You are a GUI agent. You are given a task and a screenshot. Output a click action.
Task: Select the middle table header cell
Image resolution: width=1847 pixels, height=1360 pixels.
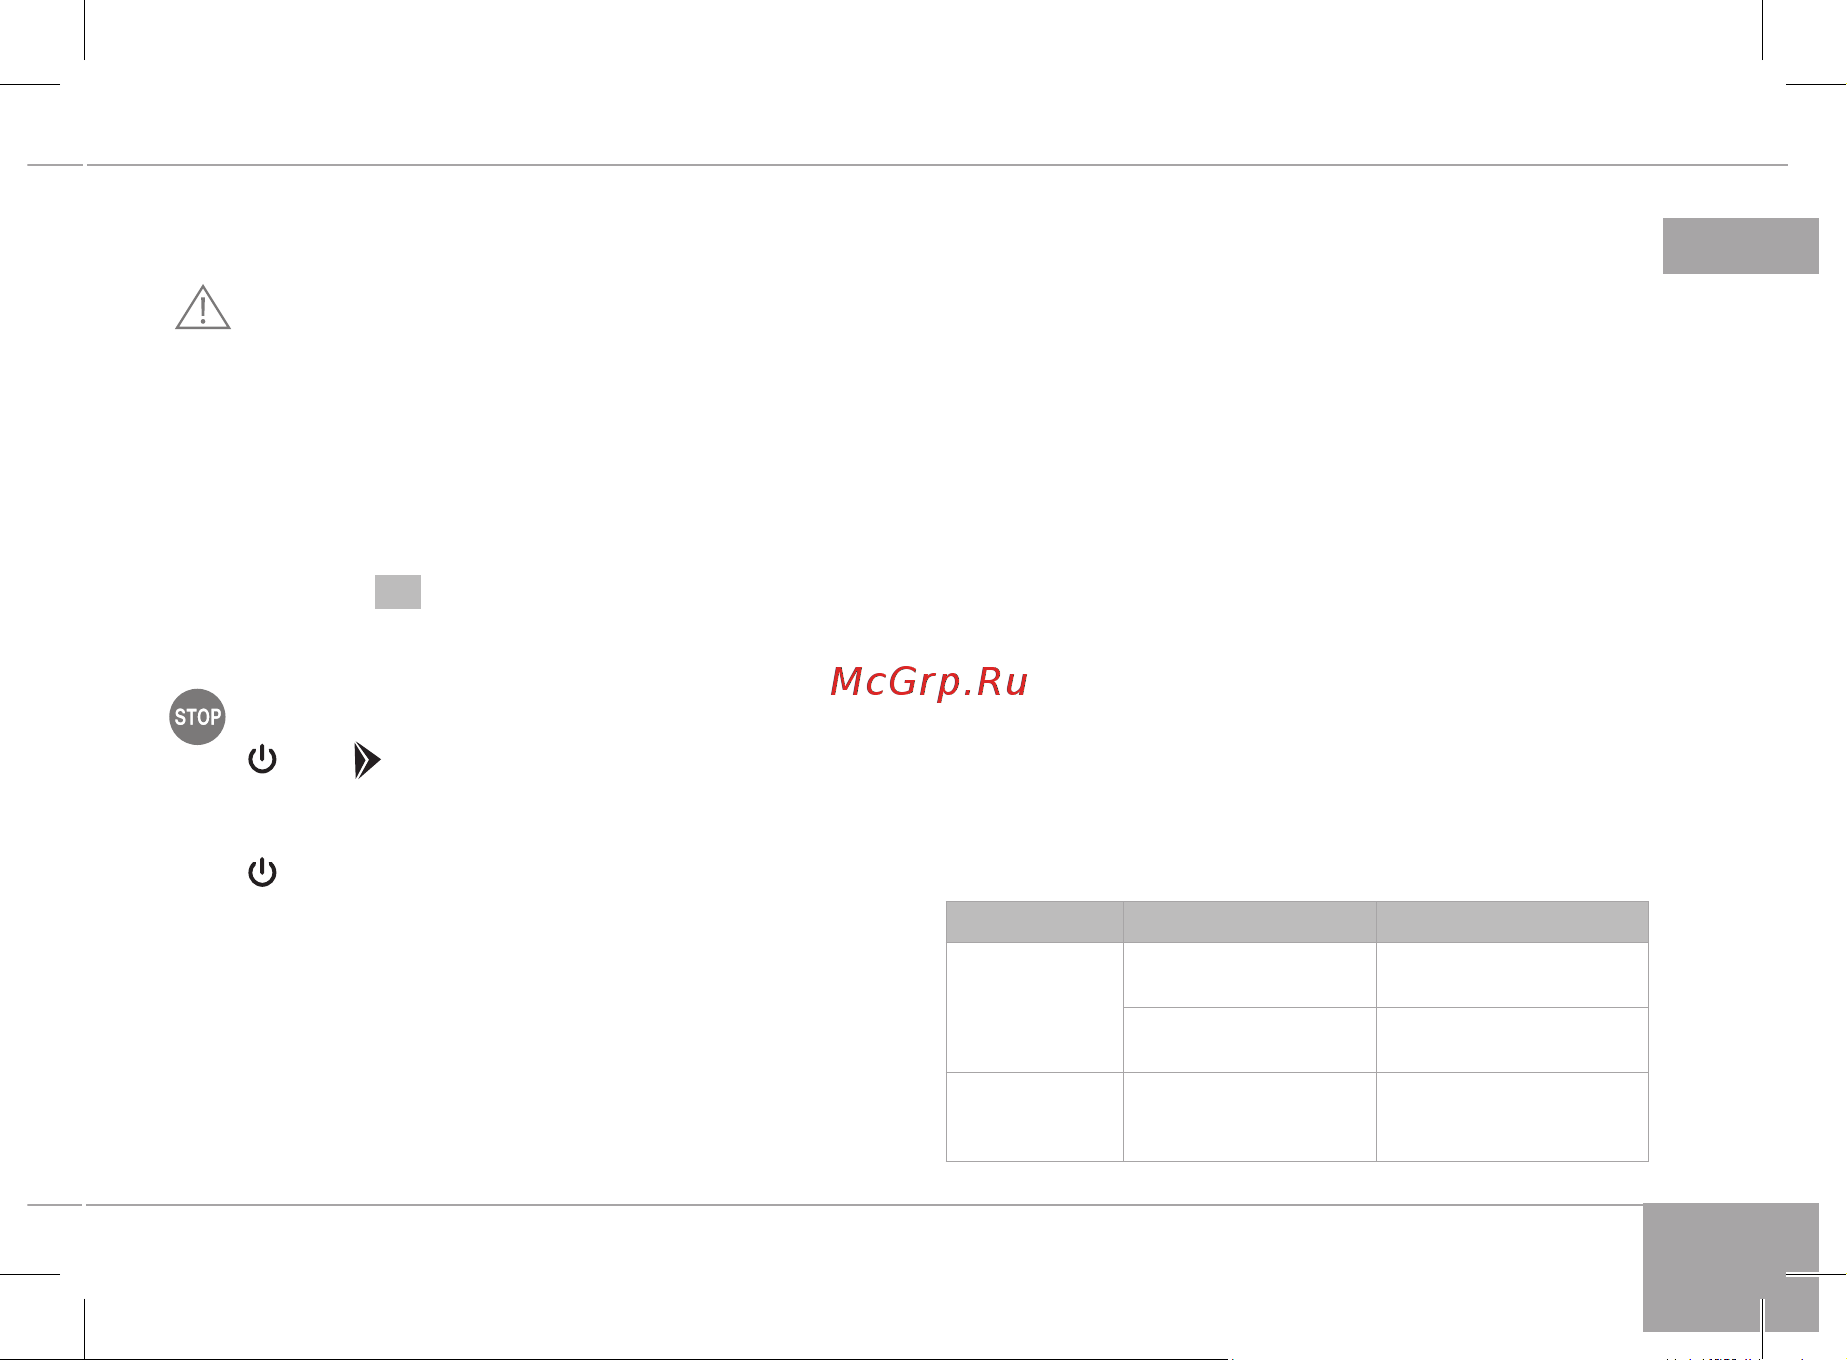point(1250,922)
